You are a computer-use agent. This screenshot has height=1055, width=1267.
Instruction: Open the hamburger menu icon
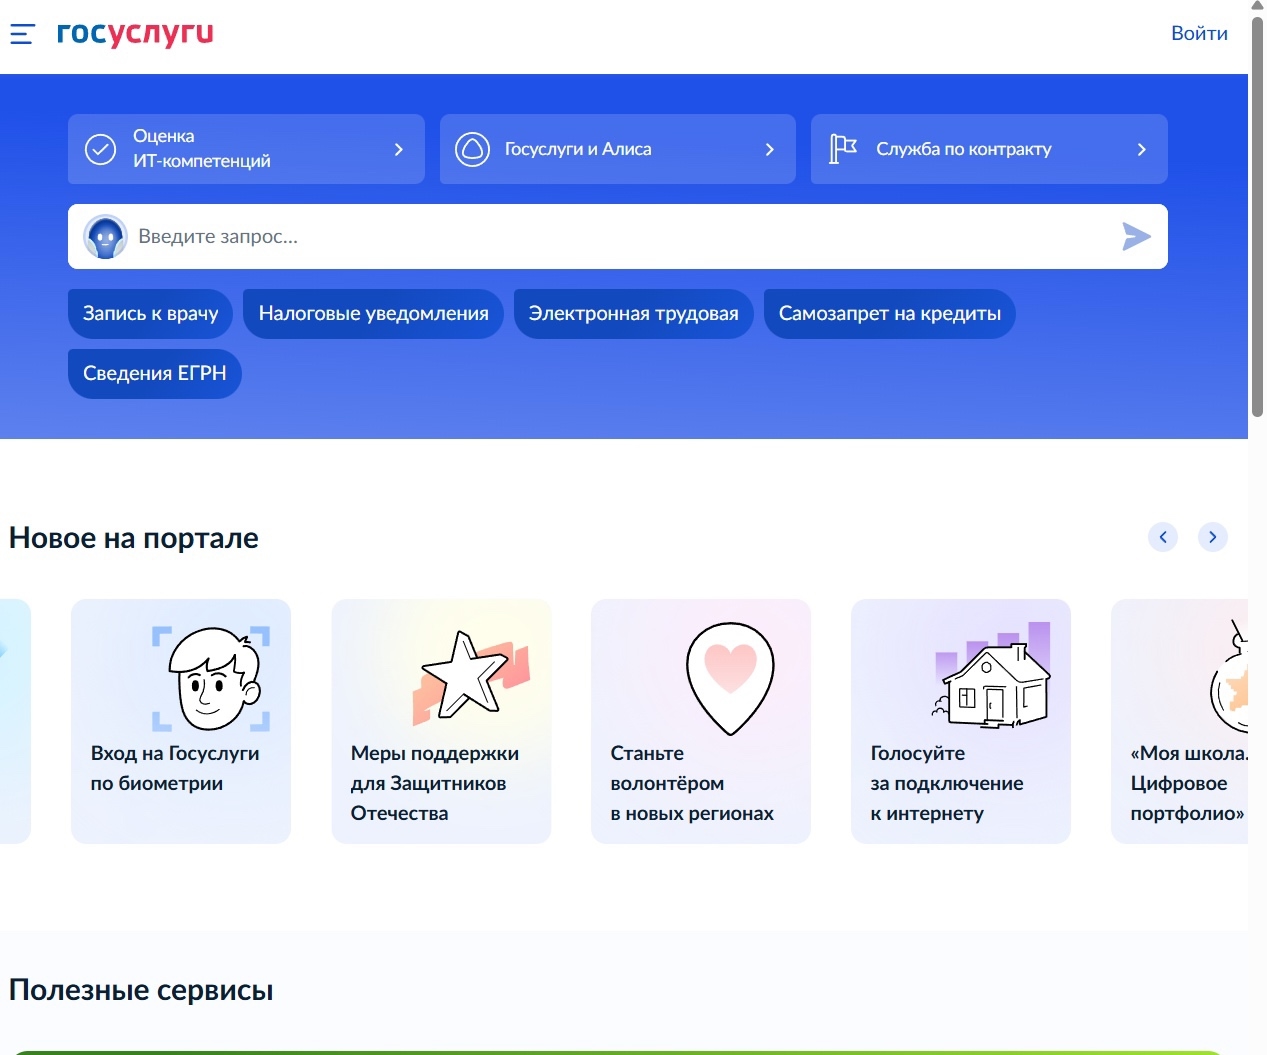point(22,34)
